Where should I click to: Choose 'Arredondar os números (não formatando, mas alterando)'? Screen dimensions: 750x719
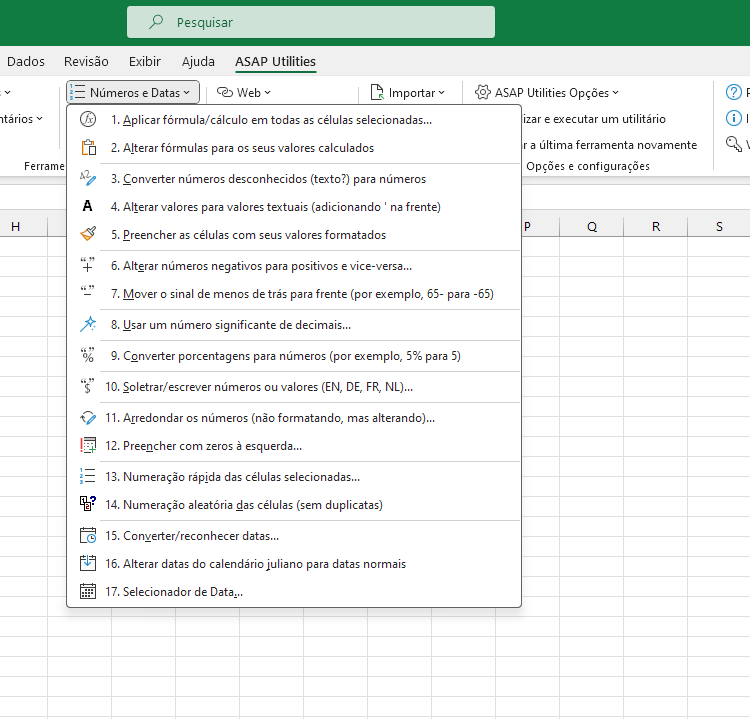click(294, 418)
